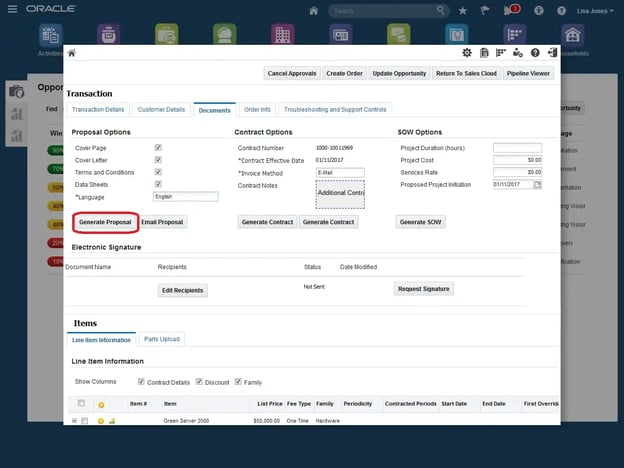Viewport: 624px width, 468px height.
Task: Expand the Lisa Jones user menu
Action: (597, 10)
